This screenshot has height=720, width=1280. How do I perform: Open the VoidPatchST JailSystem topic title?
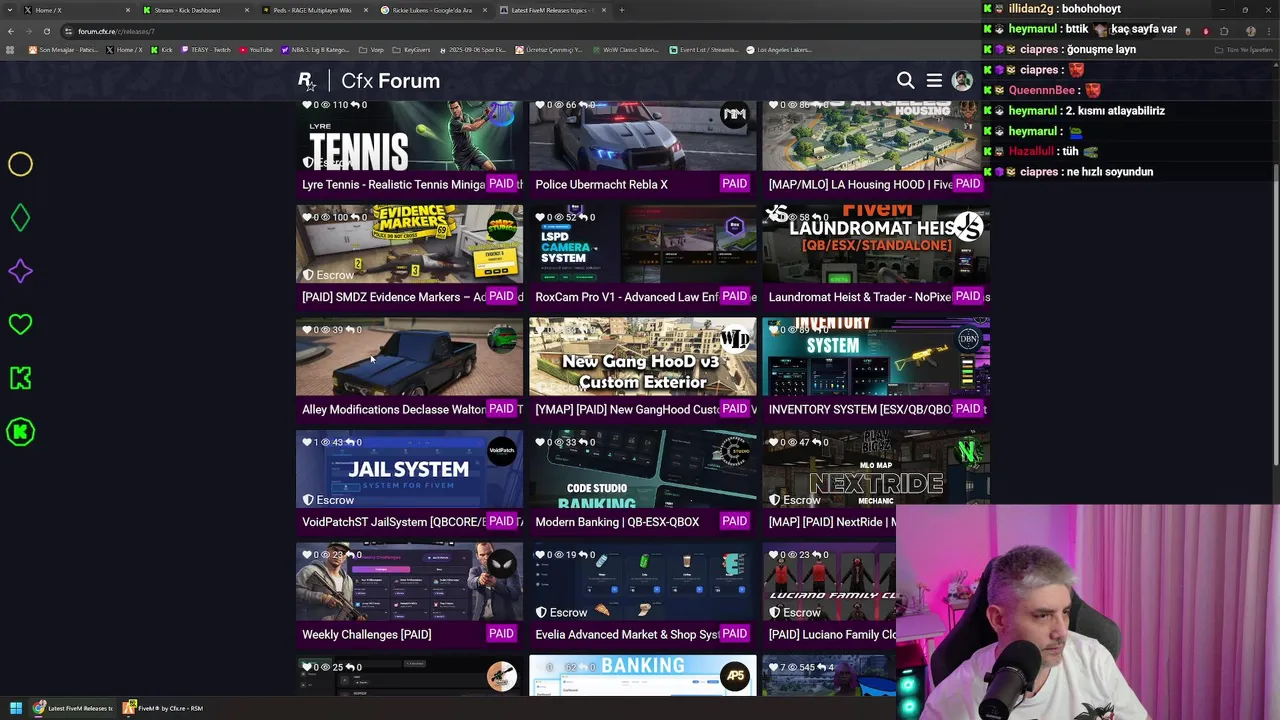point(393,522)
